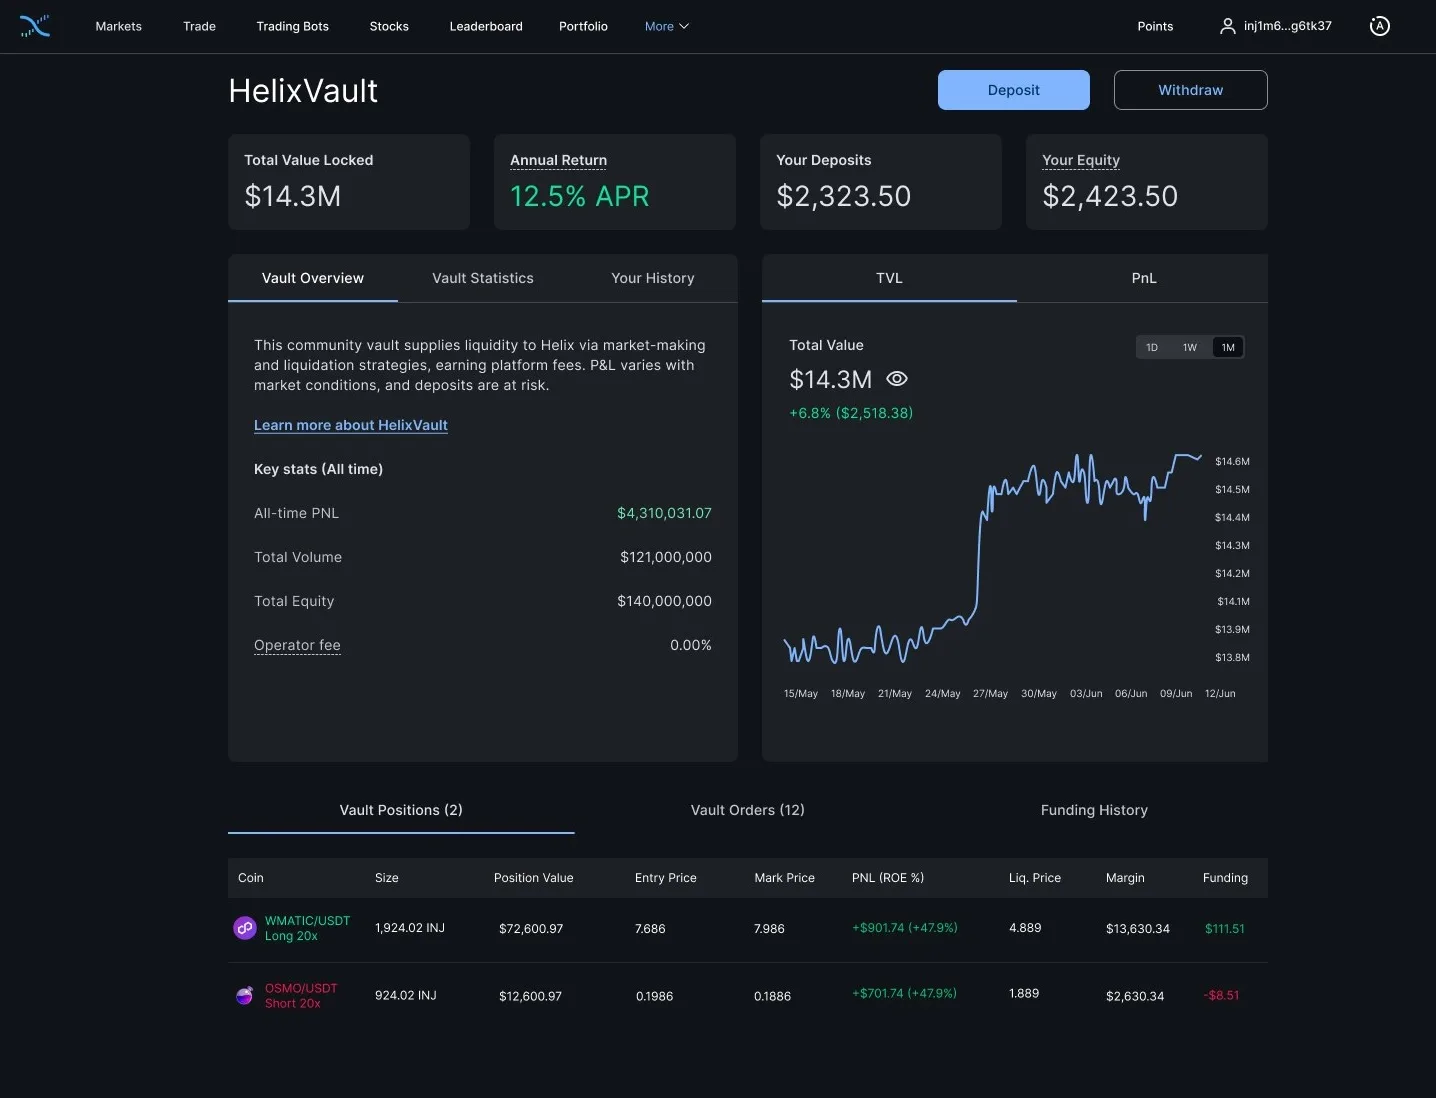
Task: Click the Total Equity value $140,000,000
Action: [664, 601]
